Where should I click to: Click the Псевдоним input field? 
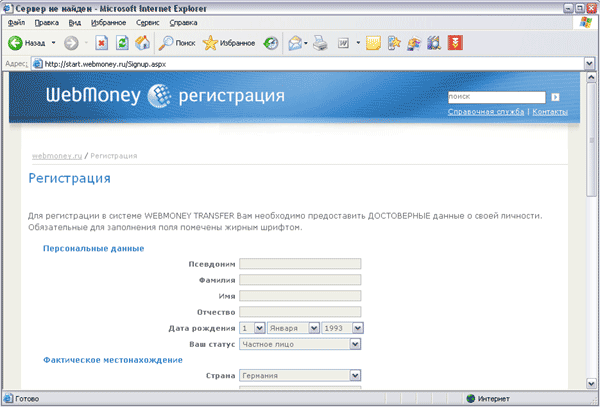point(300,264)
